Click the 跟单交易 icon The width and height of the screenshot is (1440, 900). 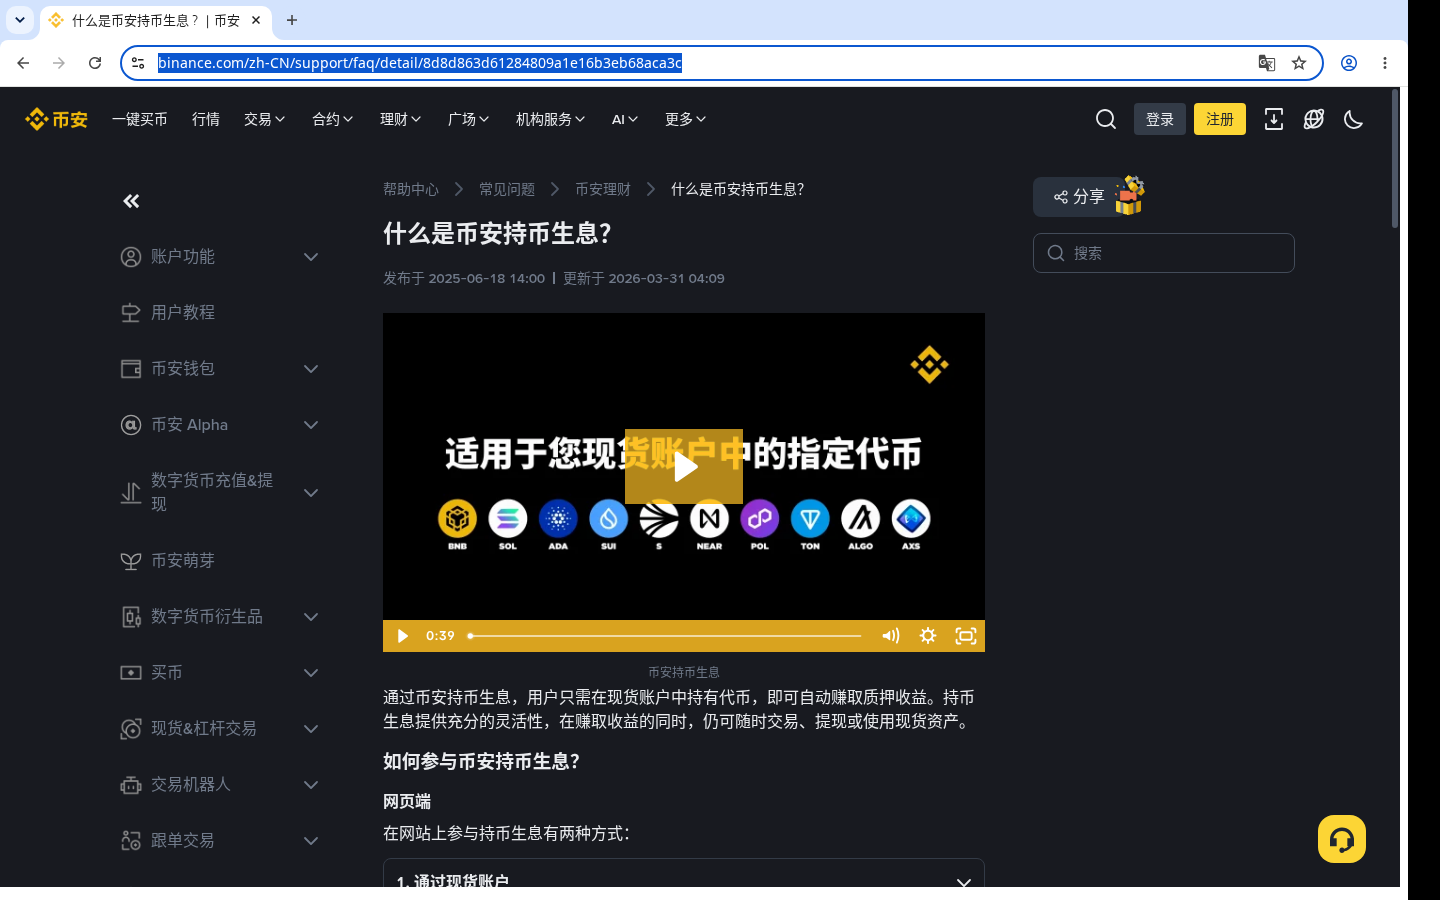coord(131,841)
